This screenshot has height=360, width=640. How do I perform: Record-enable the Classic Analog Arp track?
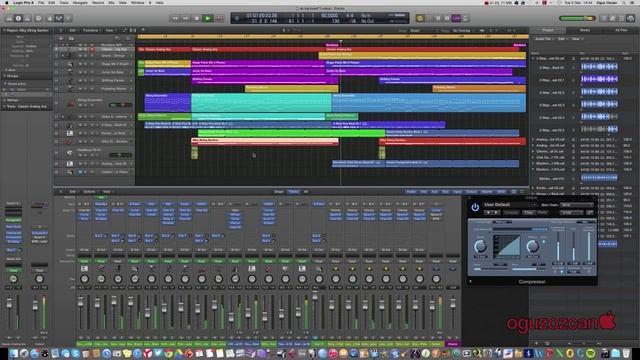[x=92, y=49]
